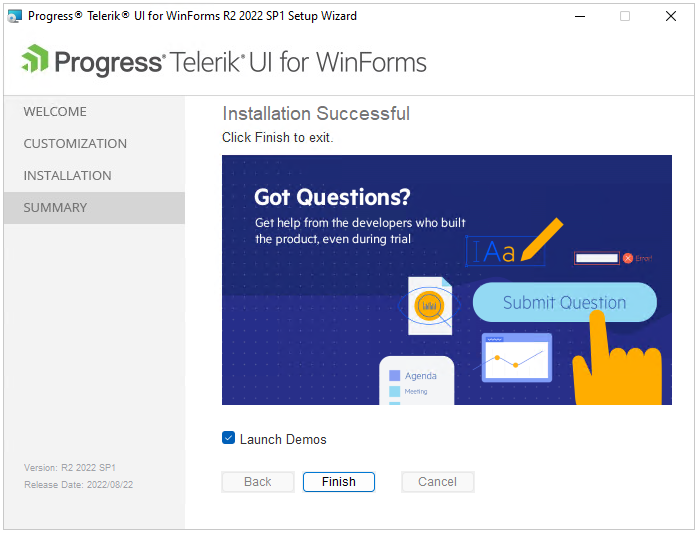Screen dimensions: 698x534
Task: Click the Submit Question banner button
Action: [x=564, y=302]
